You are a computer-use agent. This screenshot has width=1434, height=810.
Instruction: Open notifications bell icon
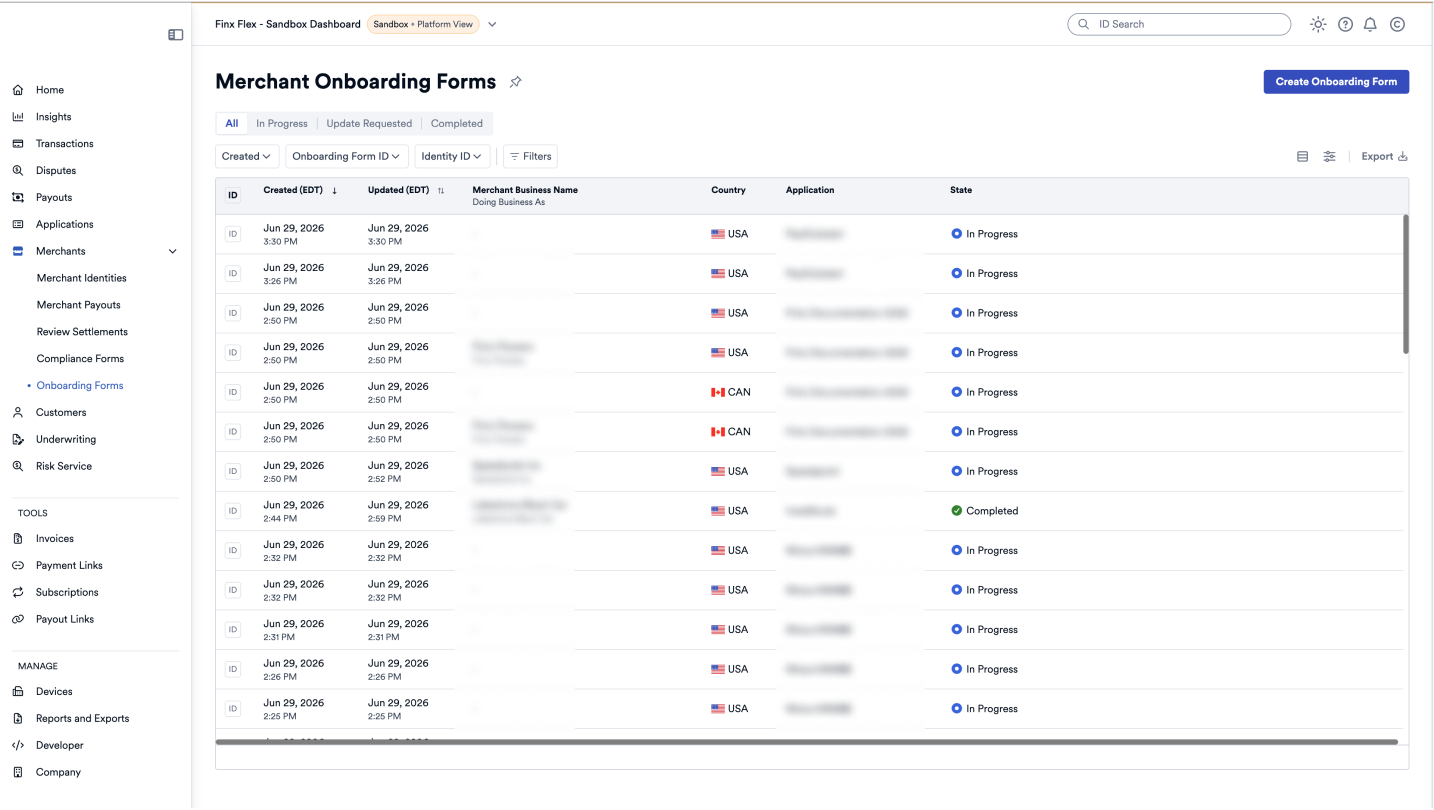click(1370, 24)
